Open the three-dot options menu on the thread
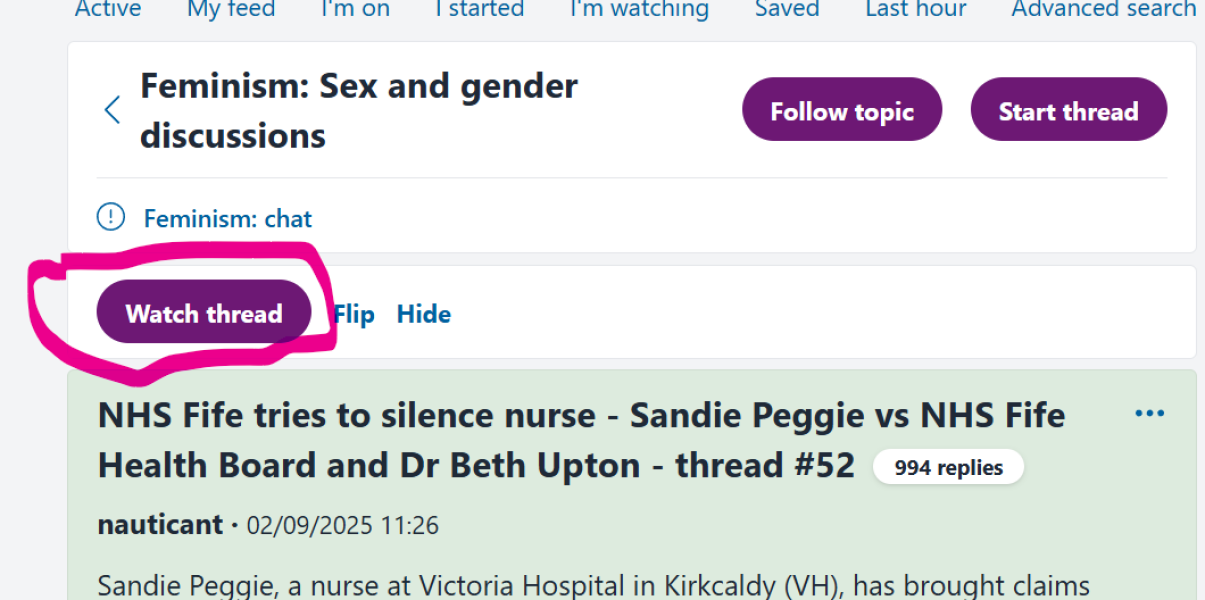This screenshot has height=600, width=1205. click(1150, 412)
